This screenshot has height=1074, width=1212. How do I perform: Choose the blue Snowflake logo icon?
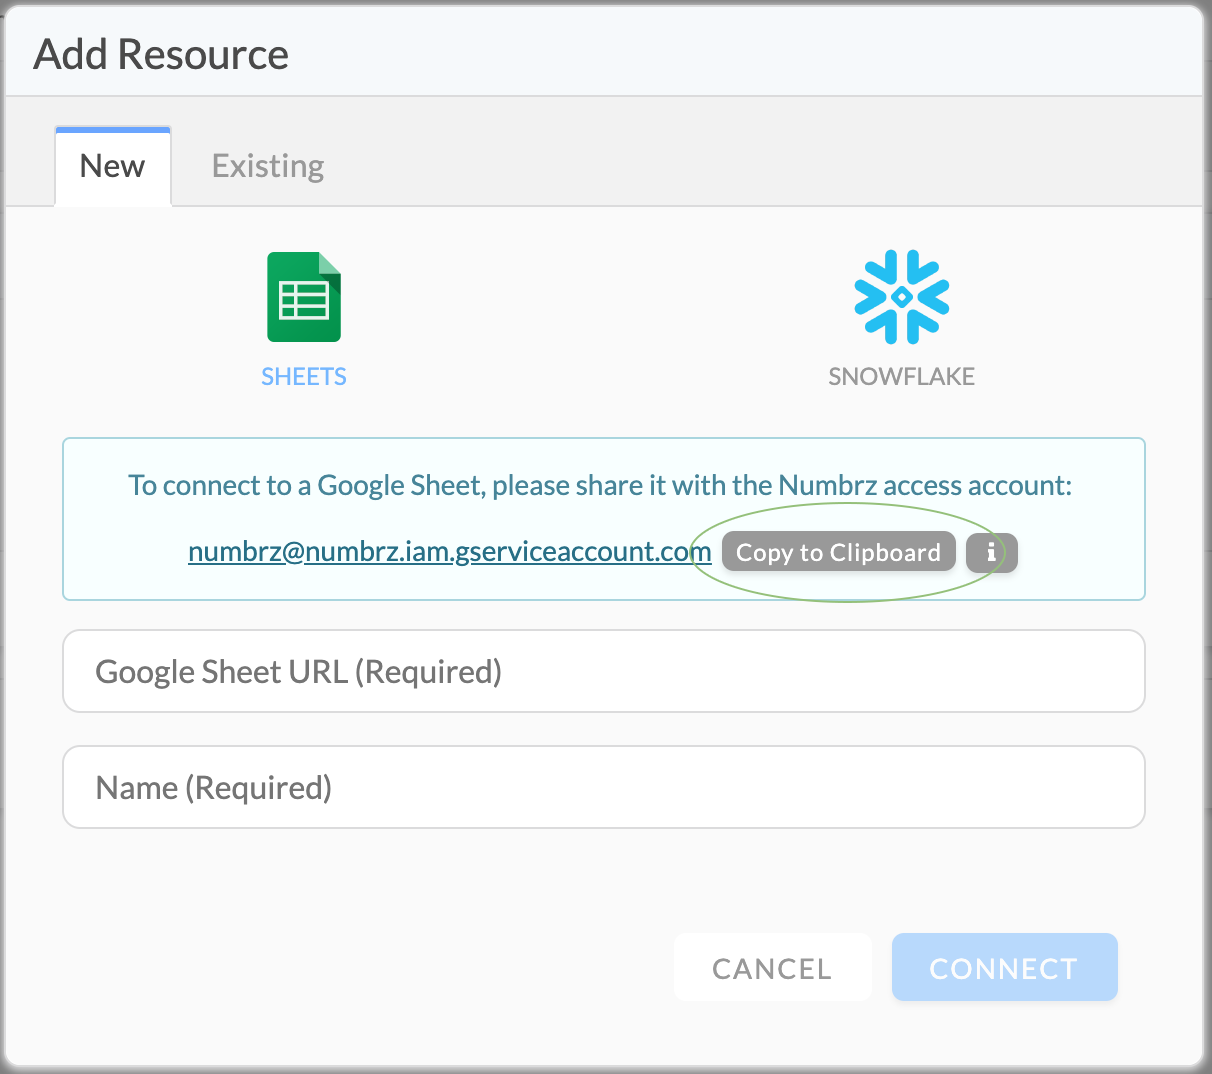tap(902, 297)
